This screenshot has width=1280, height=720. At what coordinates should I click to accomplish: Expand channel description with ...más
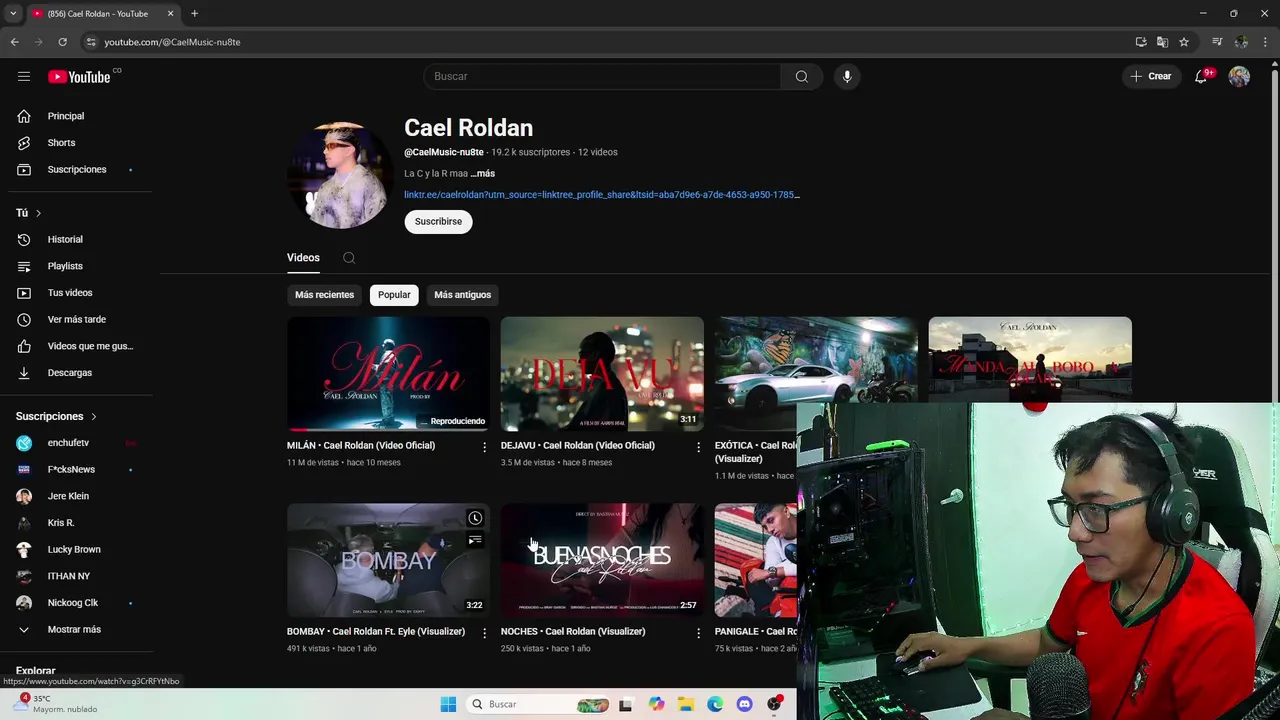pyautogui.click(x=483, y=173)
